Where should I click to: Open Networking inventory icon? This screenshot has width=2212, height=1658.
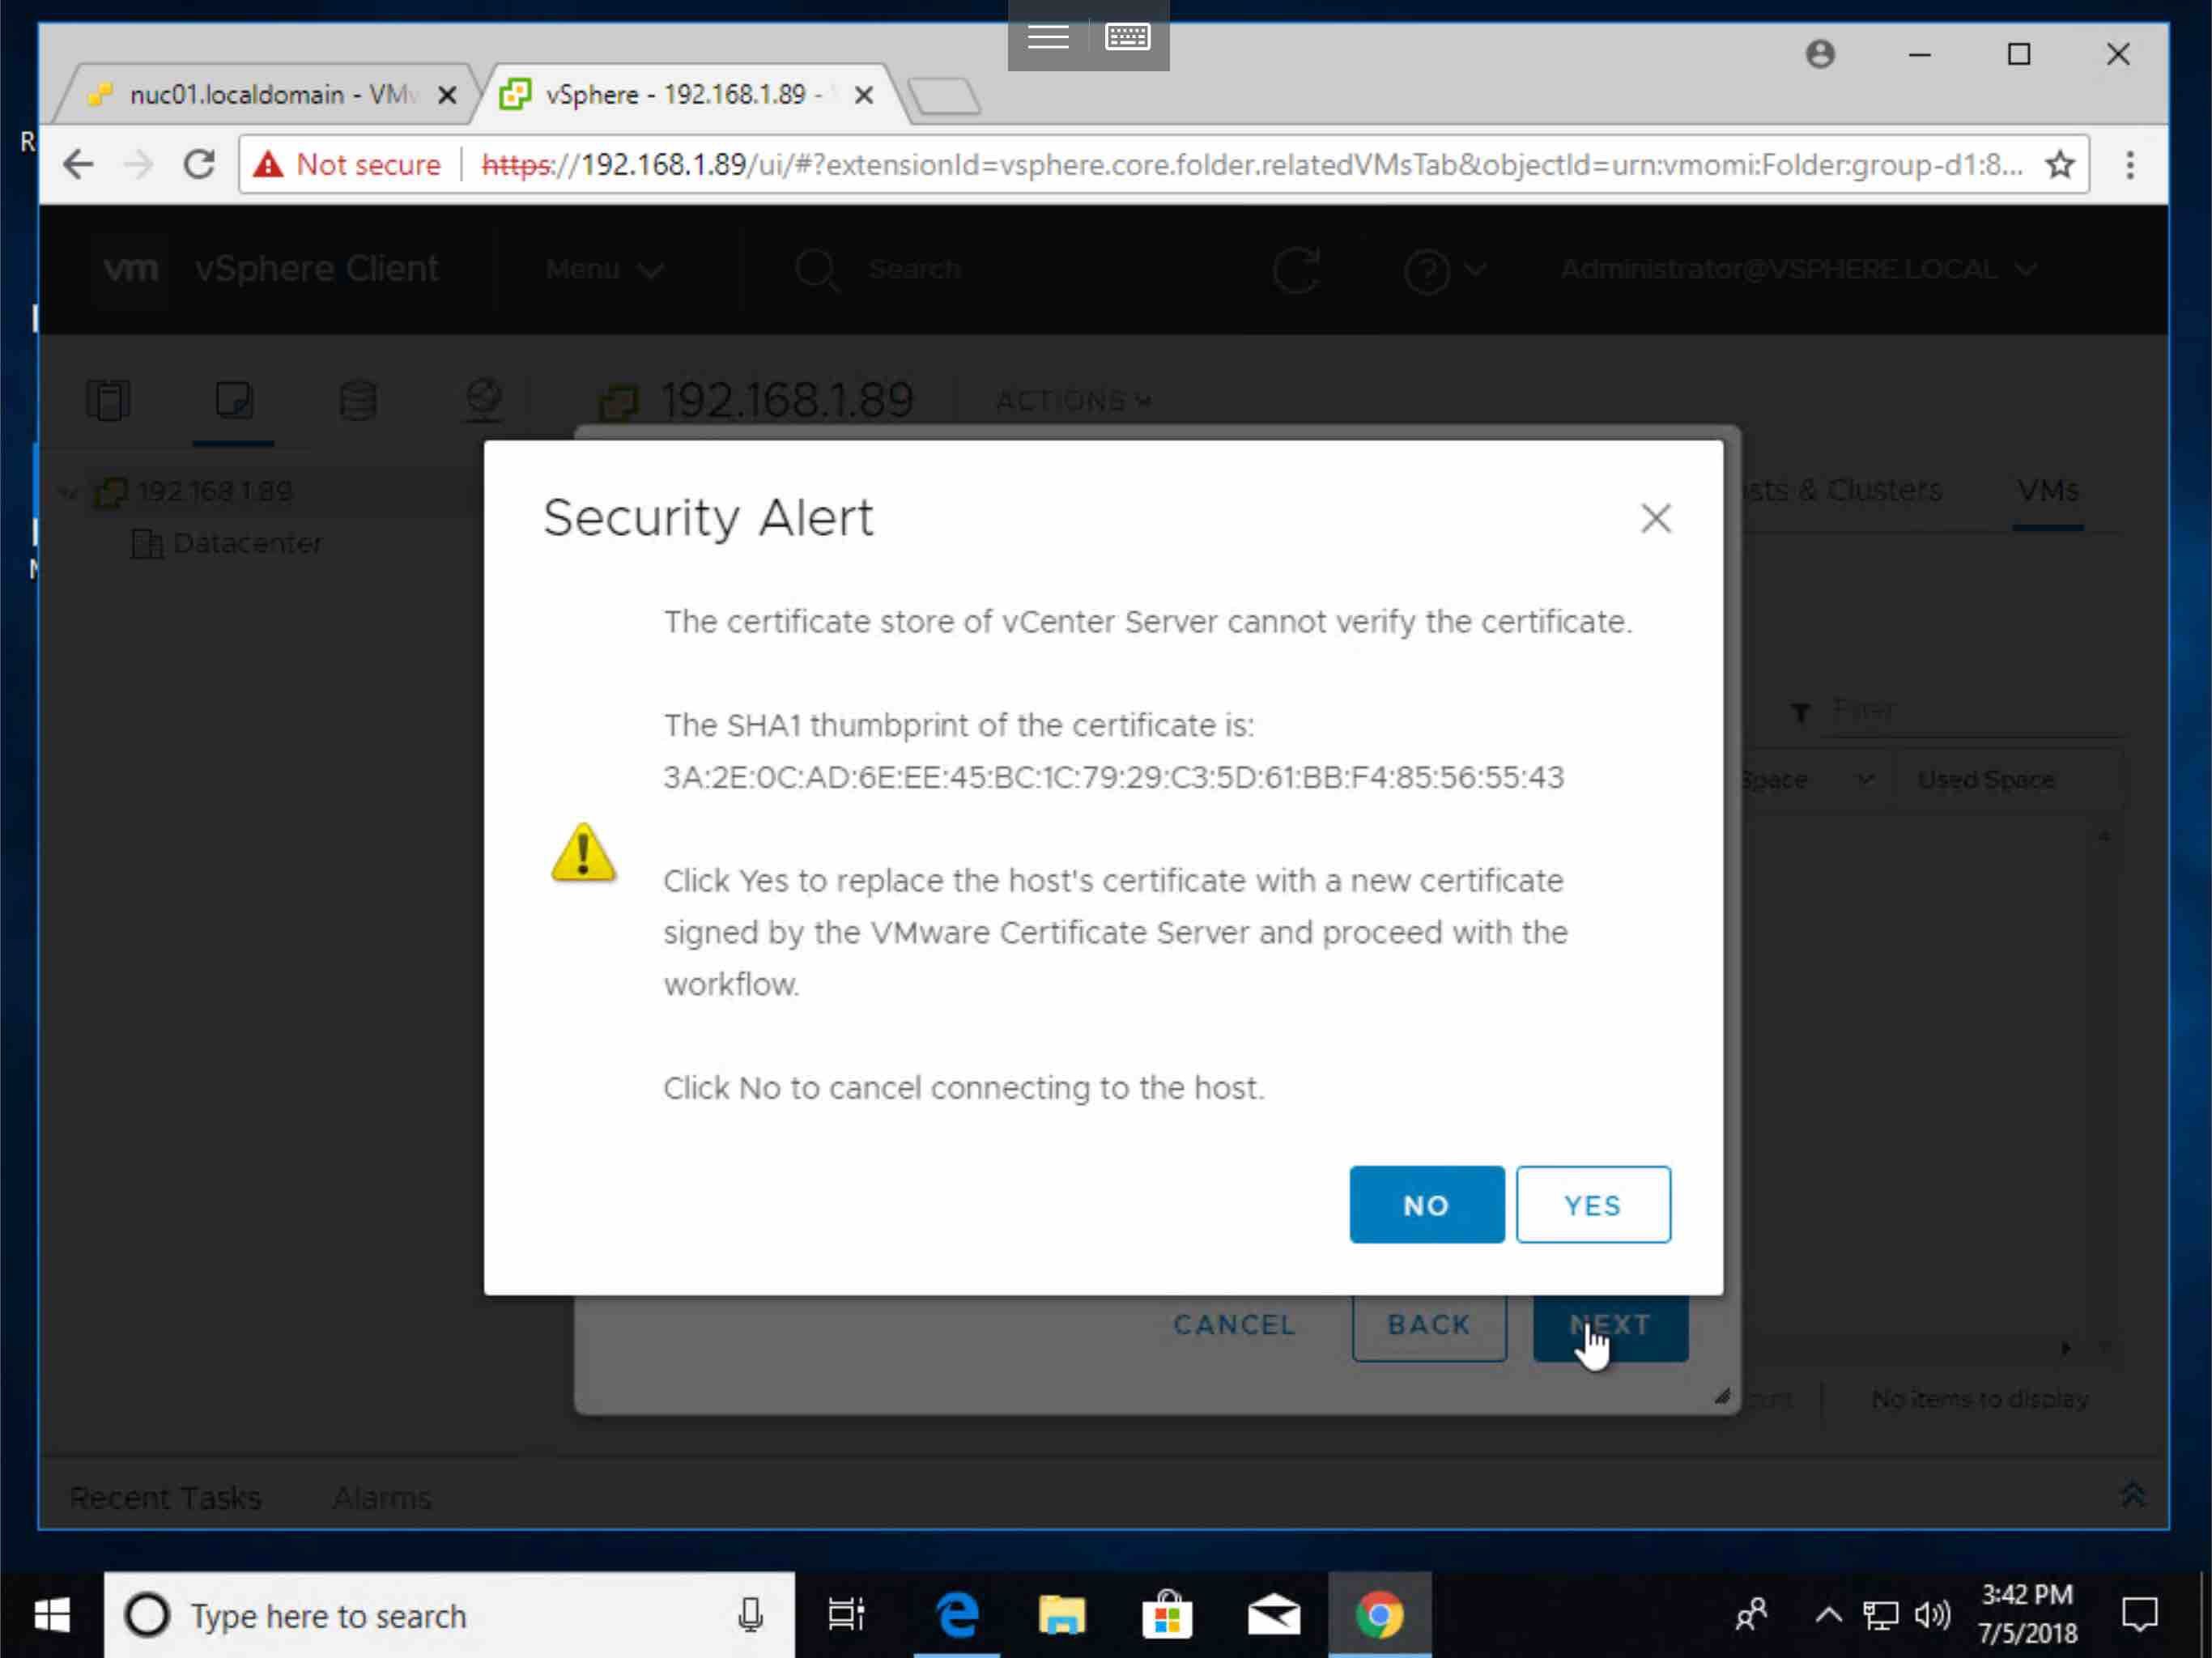point(483,400)
